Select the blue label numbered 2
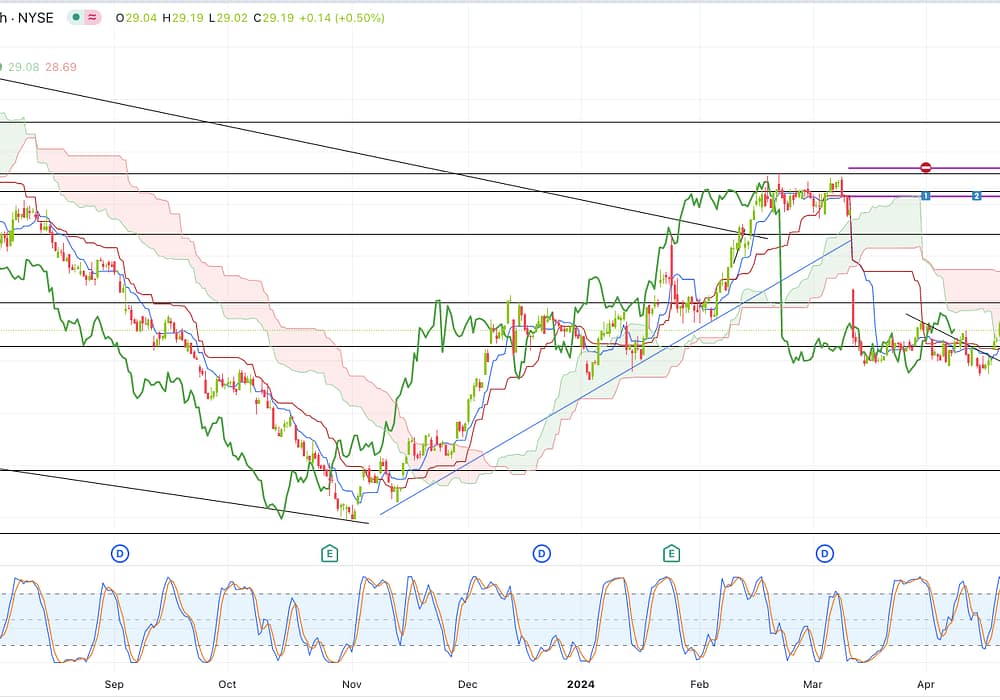The image size is (1000, 700). 976,195
